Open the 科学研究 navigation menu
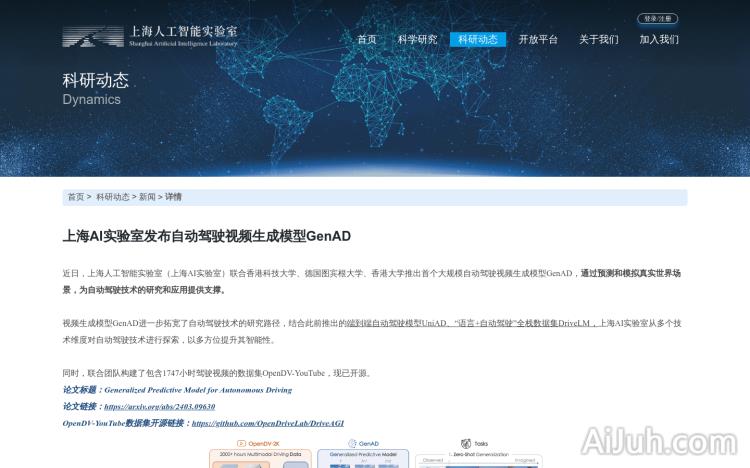The image size is (750, 468). (417, 40)
